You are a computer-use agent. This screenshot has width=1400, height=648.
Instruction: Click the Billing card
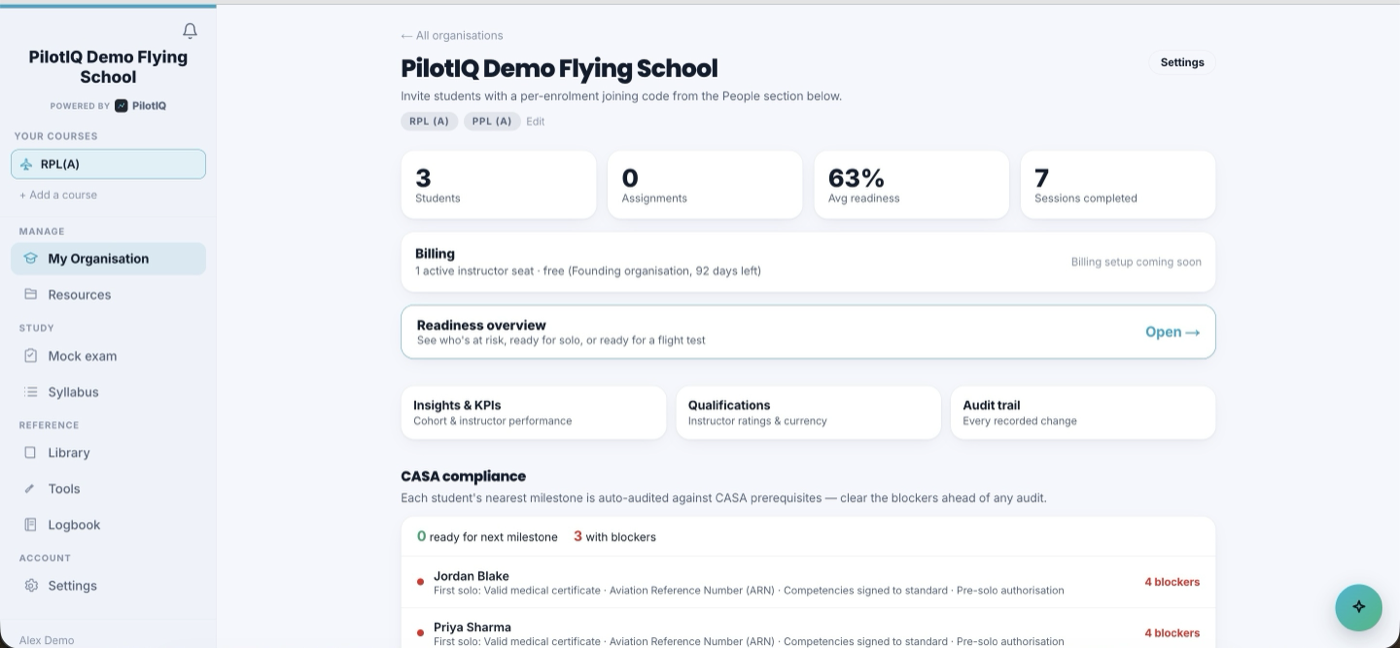808,262
